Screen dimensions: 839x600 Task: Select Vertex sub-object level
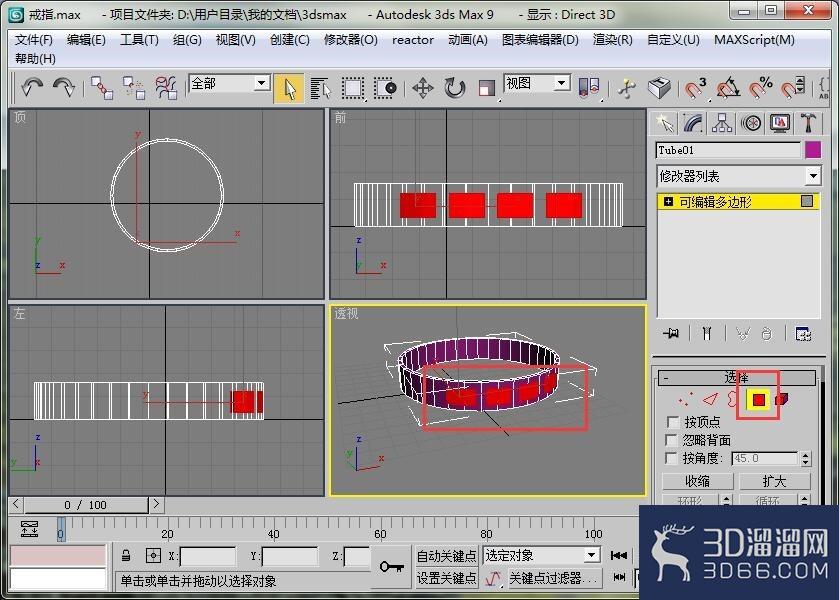tap(684, 399)
